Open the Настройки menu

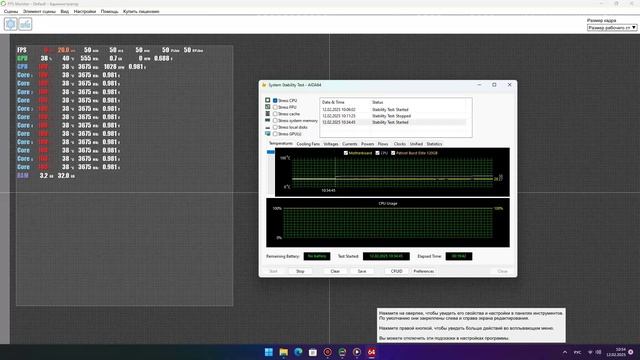84,11
